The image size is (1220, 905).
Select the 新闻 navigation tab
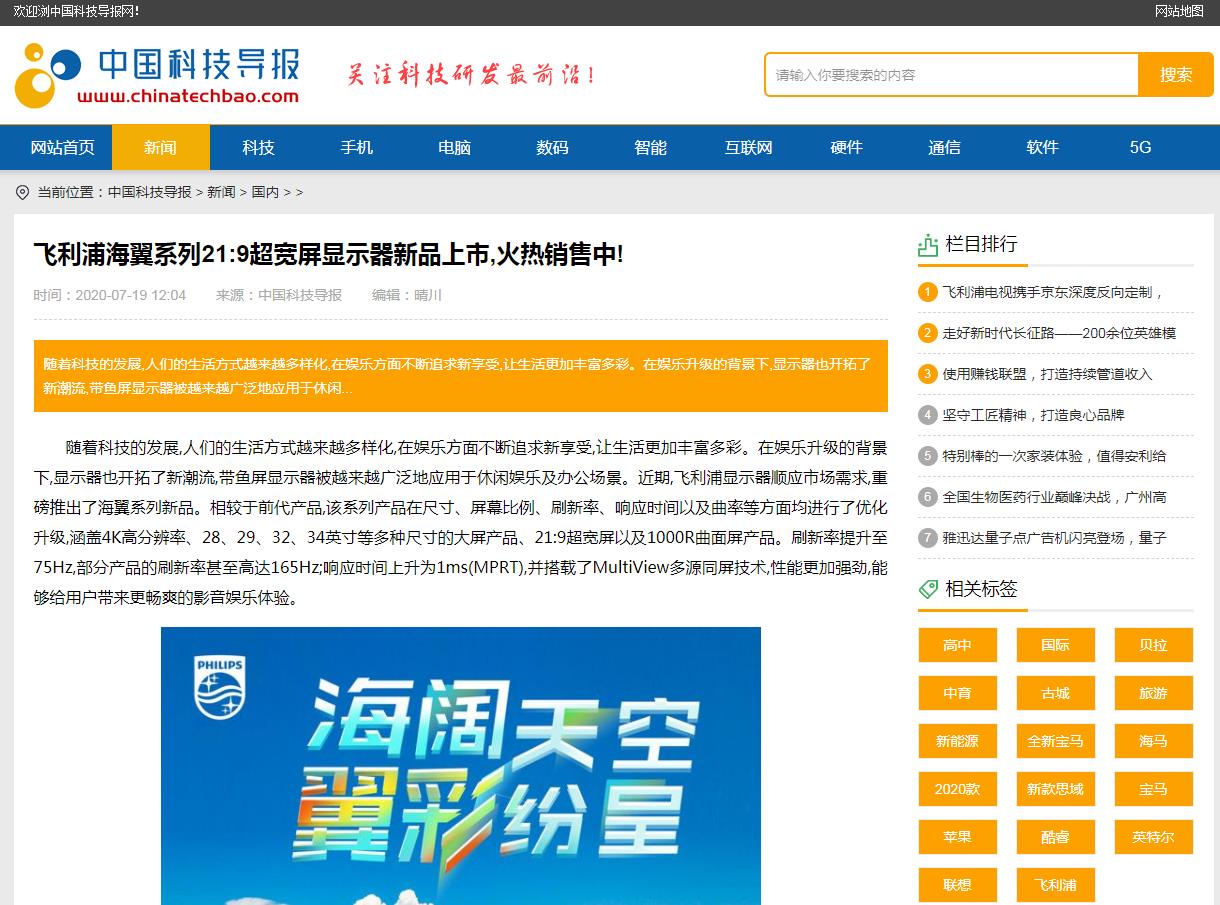pos(161,148)
